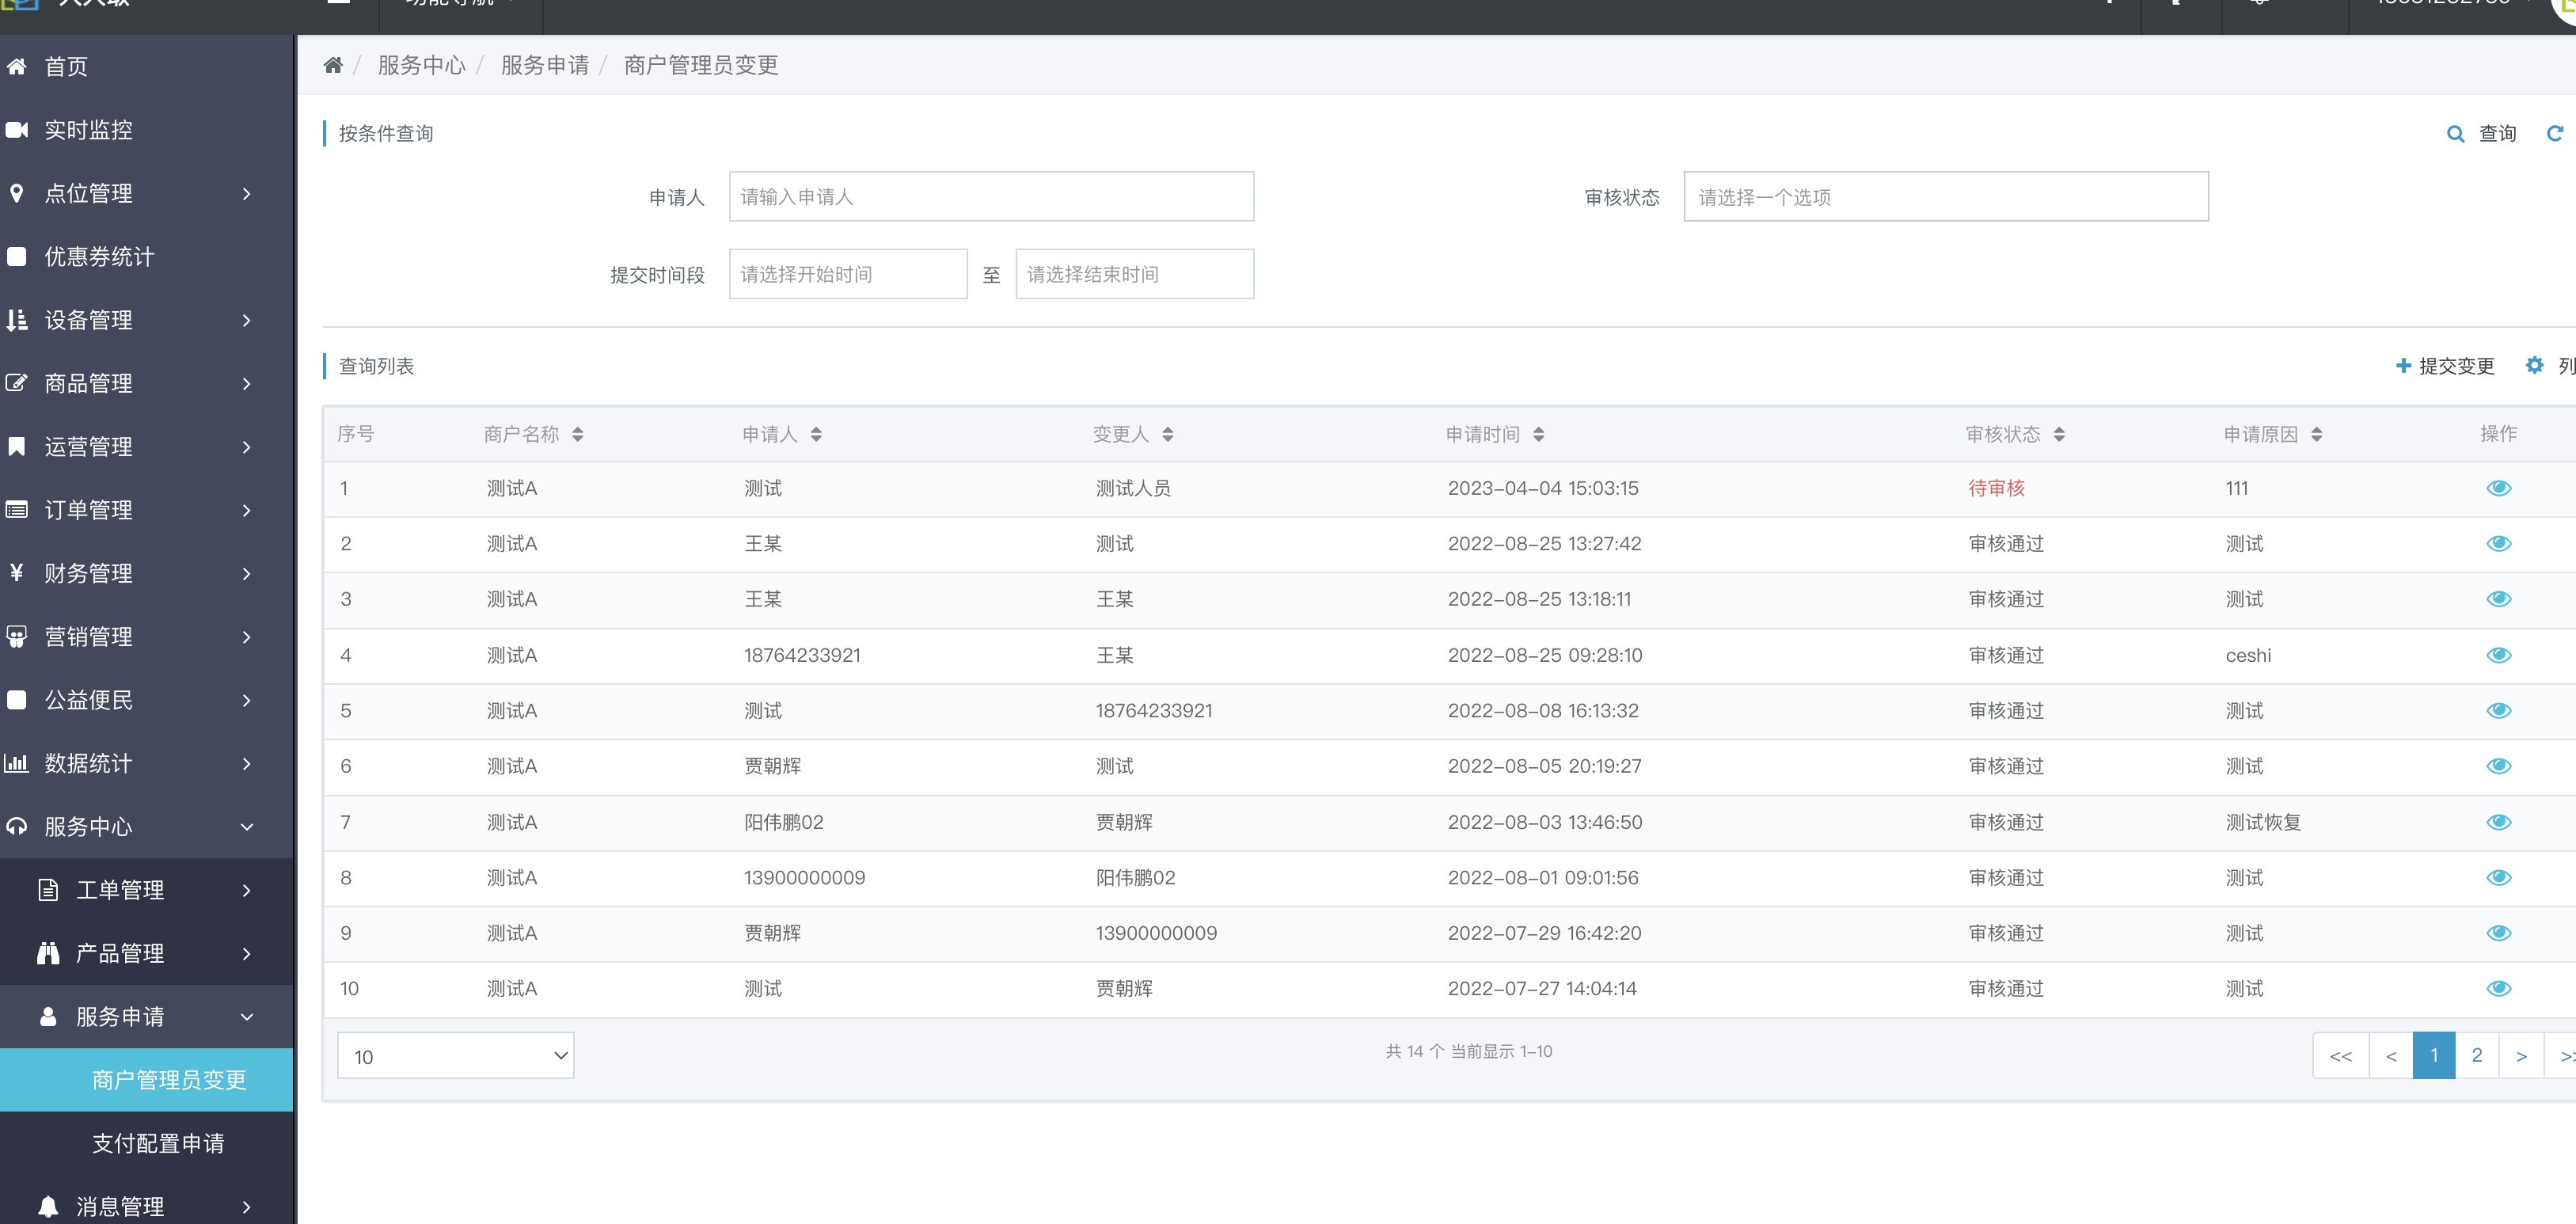Image resolution: width=2576 pixels, height=1224 pixels.
Task: Click the binoculars icon for 产品管理
Action: coord(48,953)
